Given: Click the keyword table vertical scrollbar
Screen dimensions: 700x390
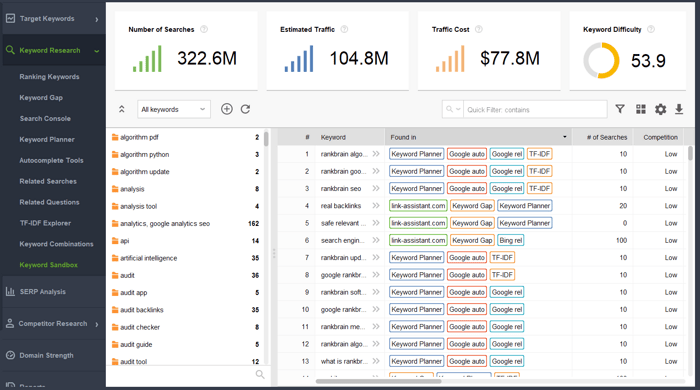Looking at the screenshot, I should click(690, 154).
